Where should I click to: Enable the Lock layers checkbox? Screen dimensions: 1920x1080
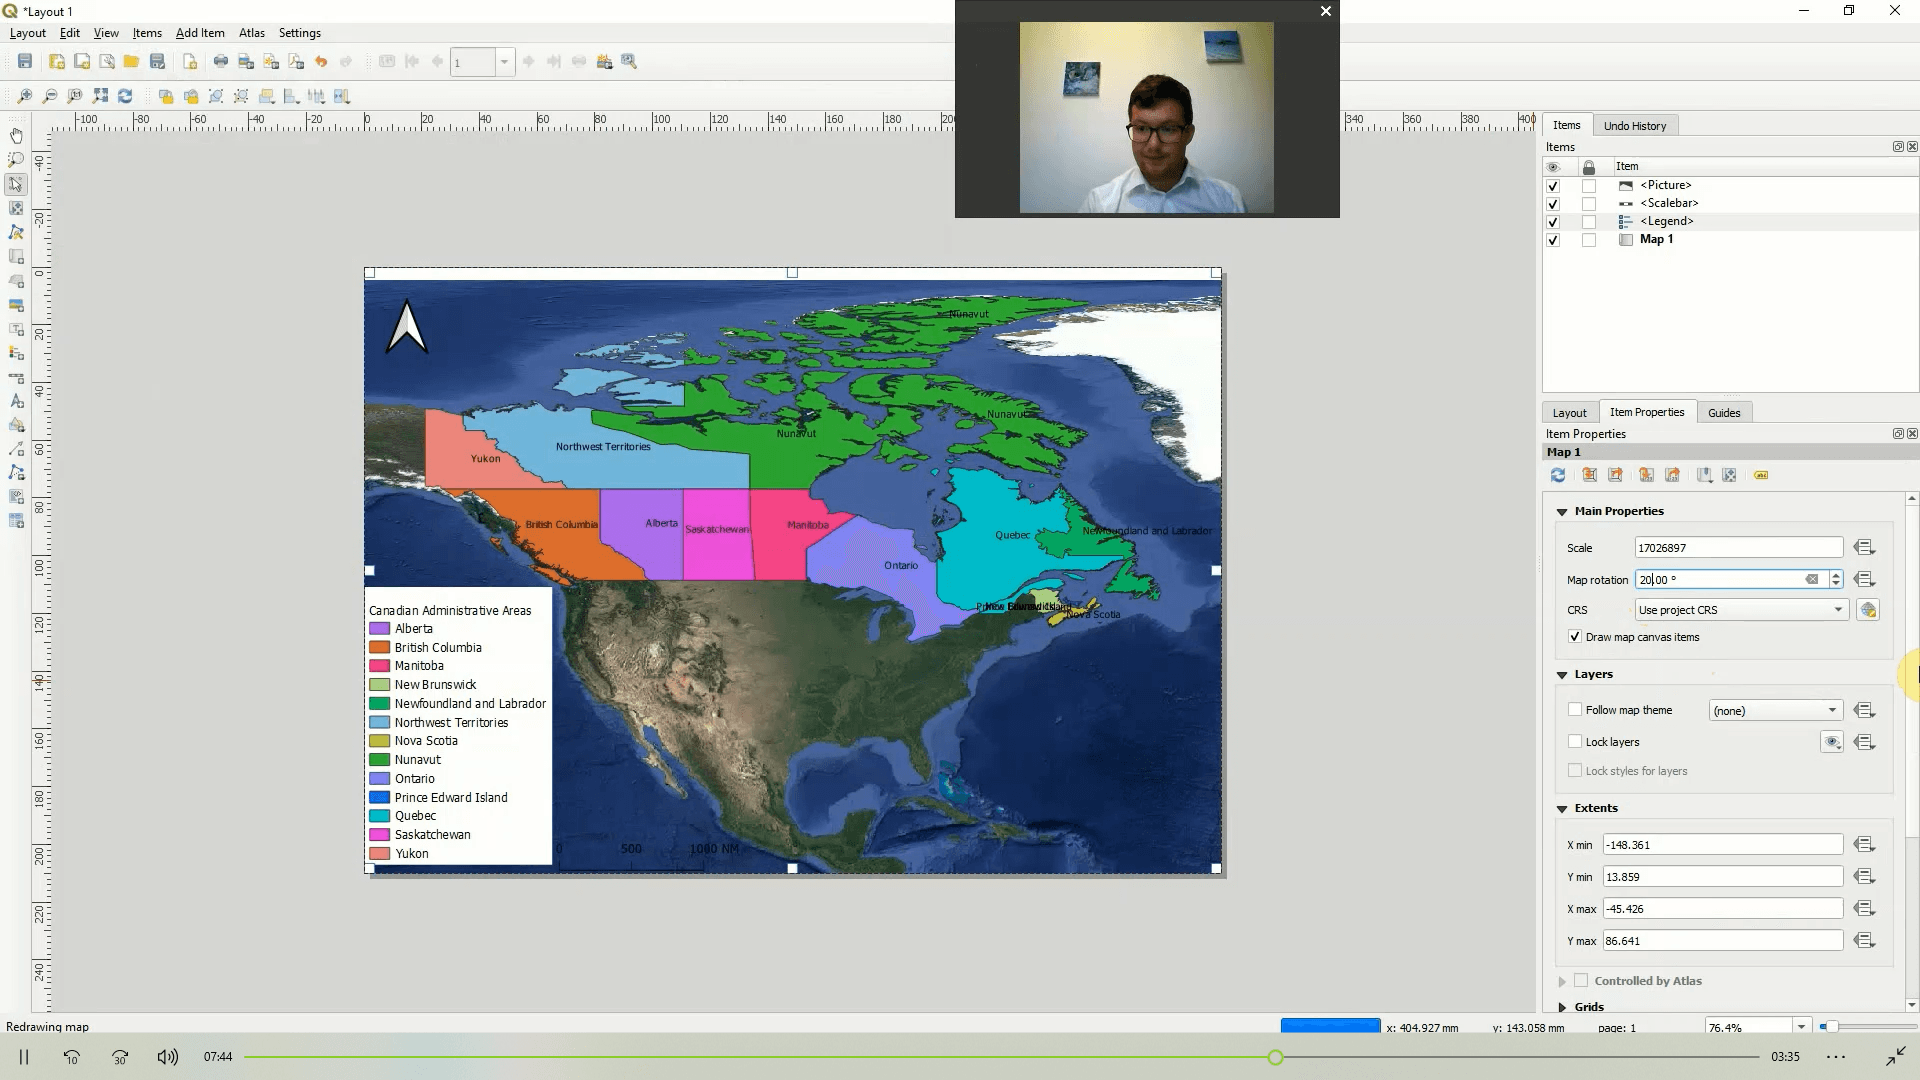1576,742
